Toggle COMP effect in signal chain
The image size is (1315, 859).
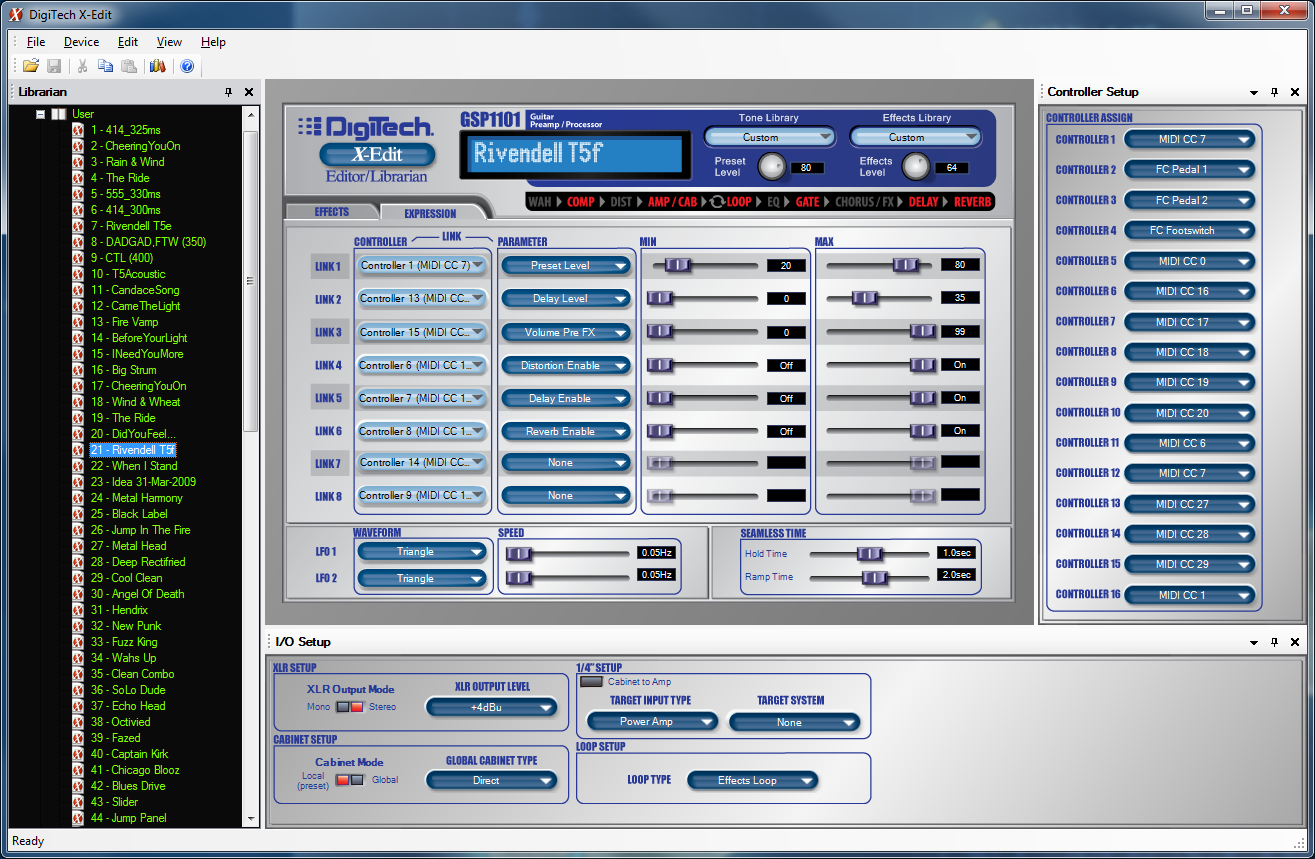(x=580, y=202)
